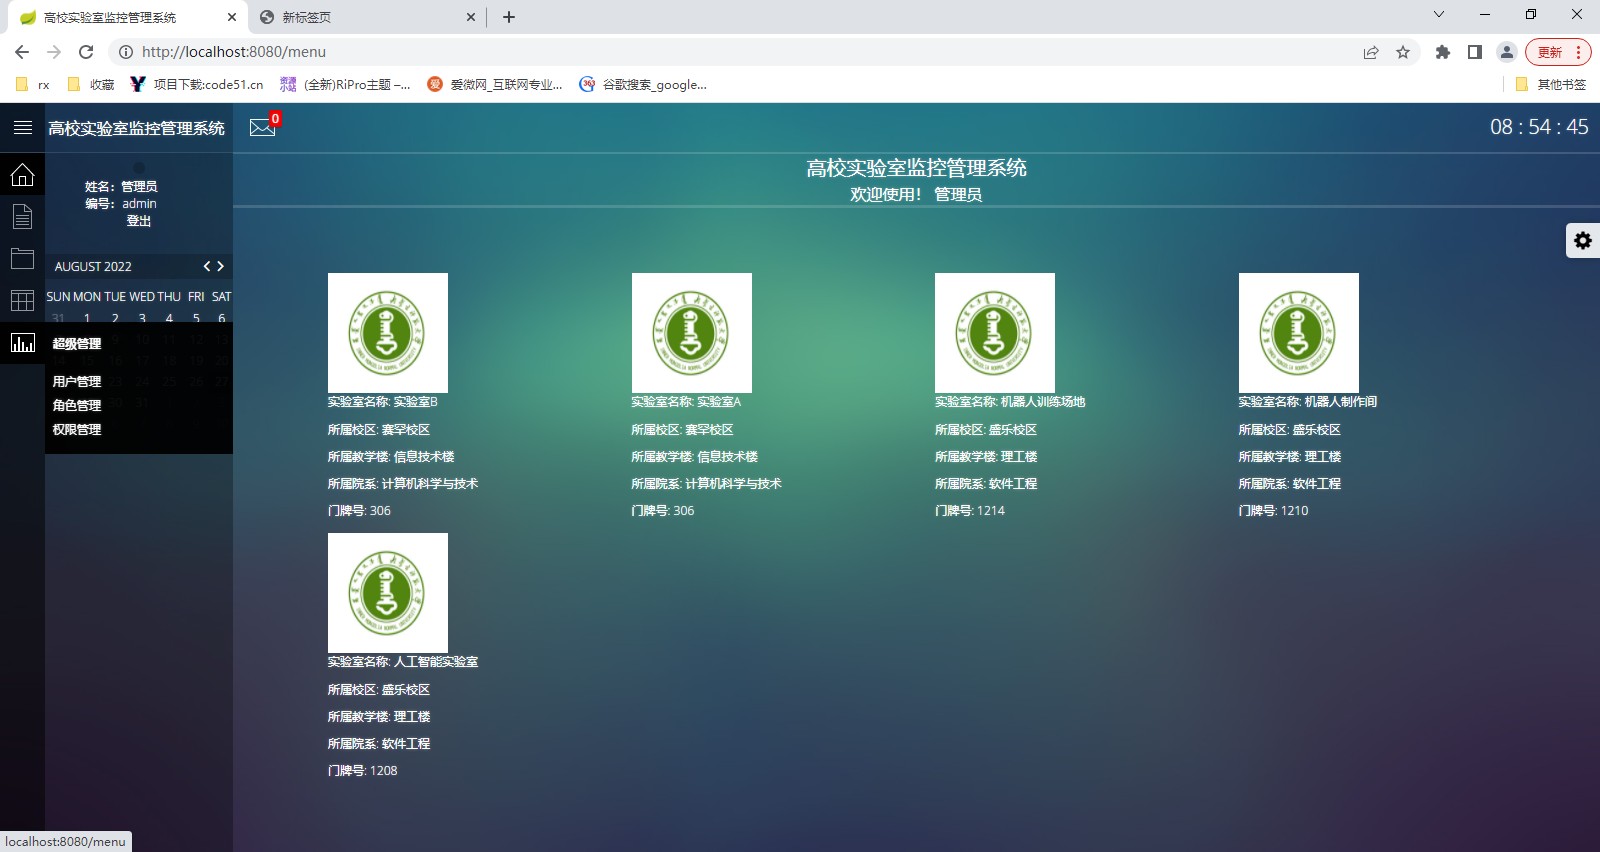Open browser side panel icon
1600x852 pixels.
1474,52
